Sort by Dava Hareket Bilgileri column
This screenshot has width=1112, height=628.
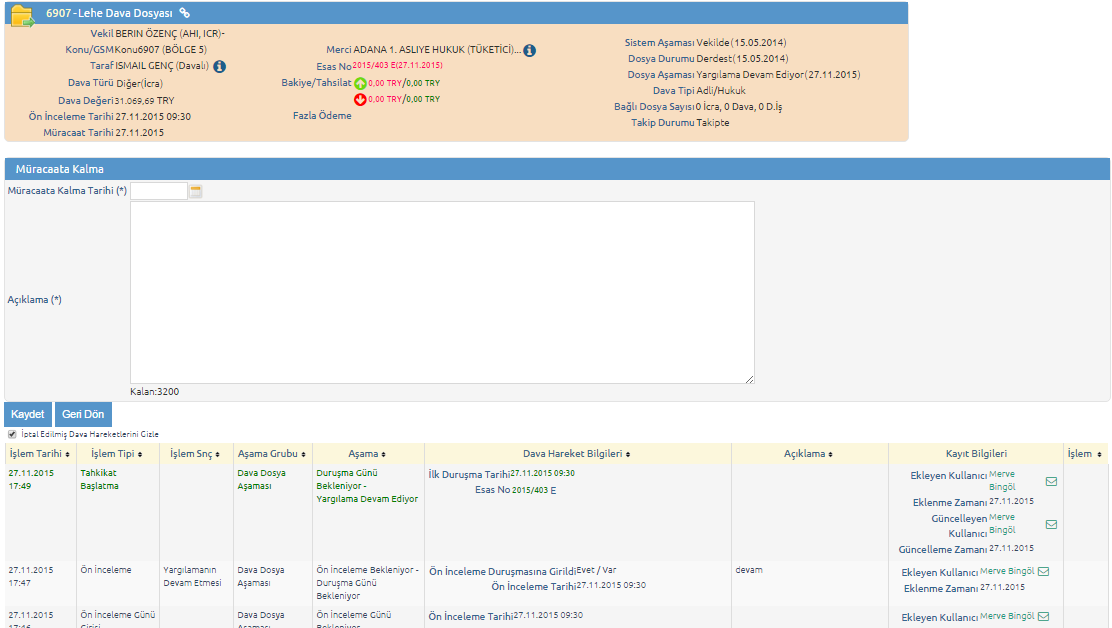click(x=577, y=454)
